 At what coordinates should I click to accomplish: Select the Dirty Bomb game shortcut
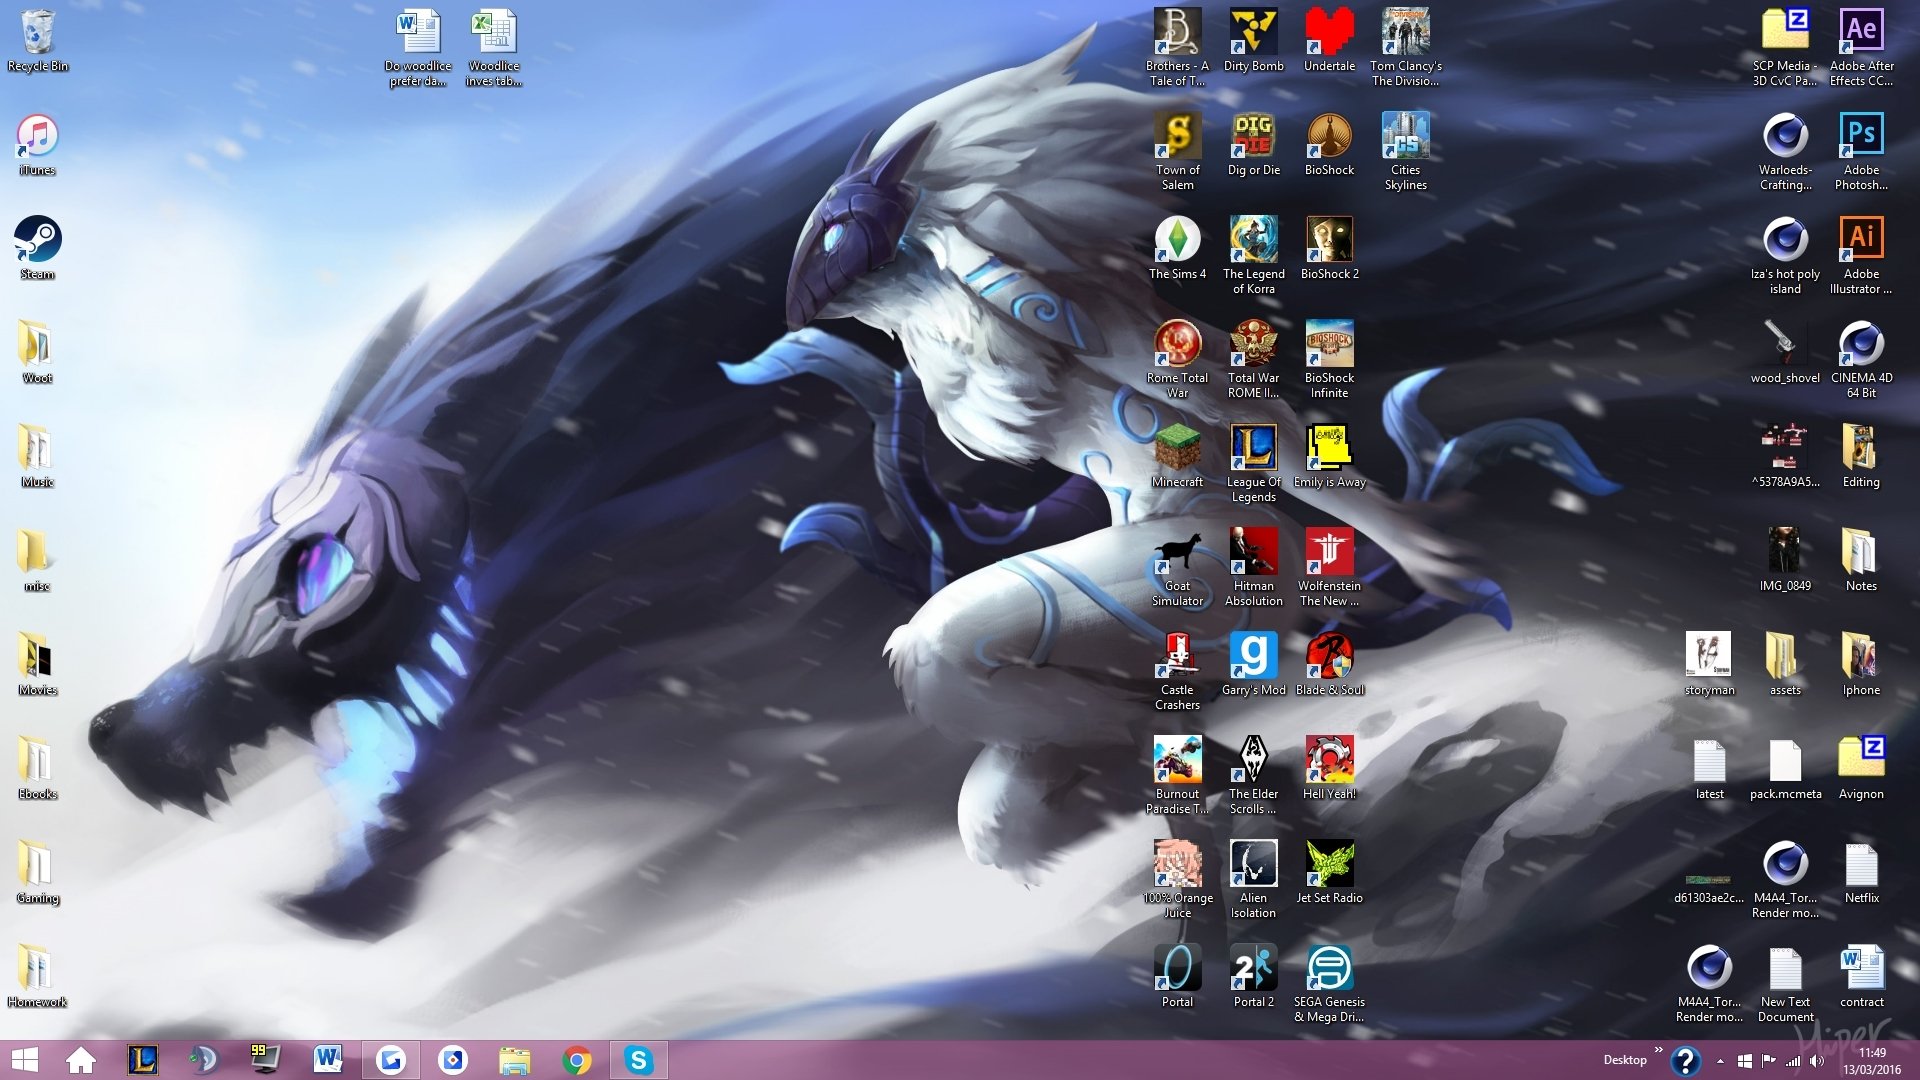coord(1253,42)
